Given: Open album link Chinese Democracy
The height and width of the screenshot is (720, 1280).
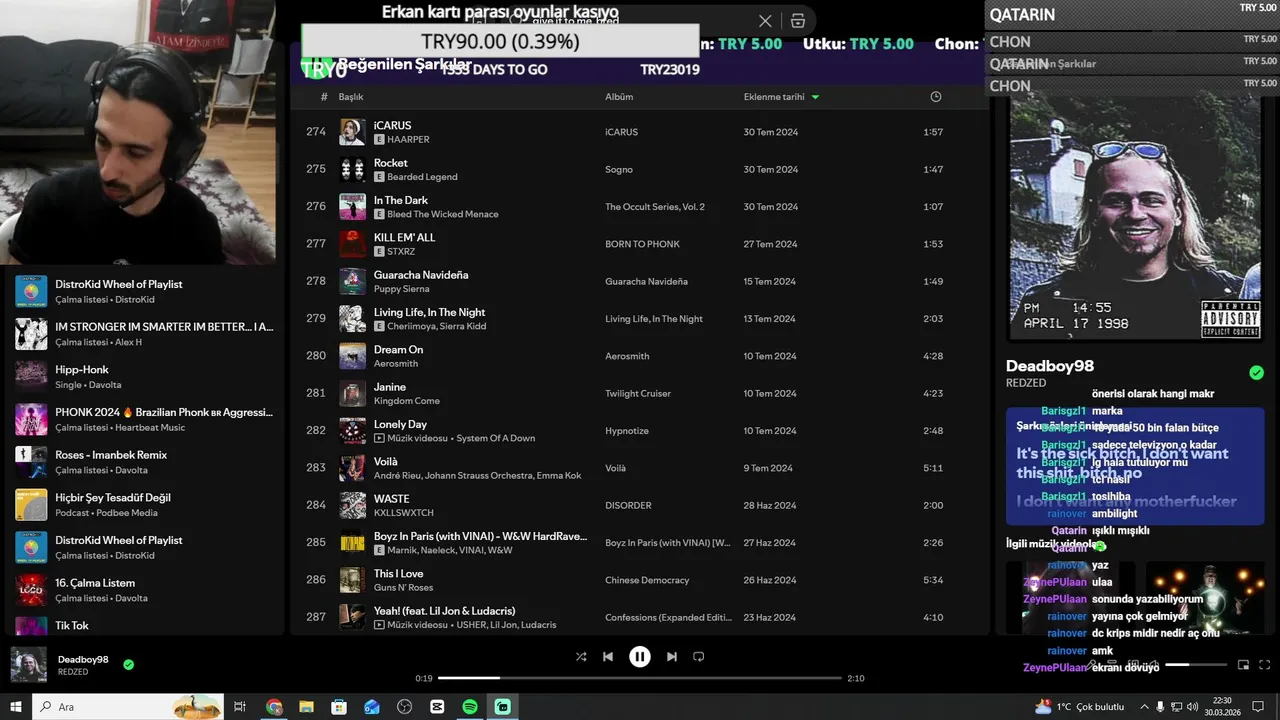Looking at the screenshot, I should click(647, 580).
